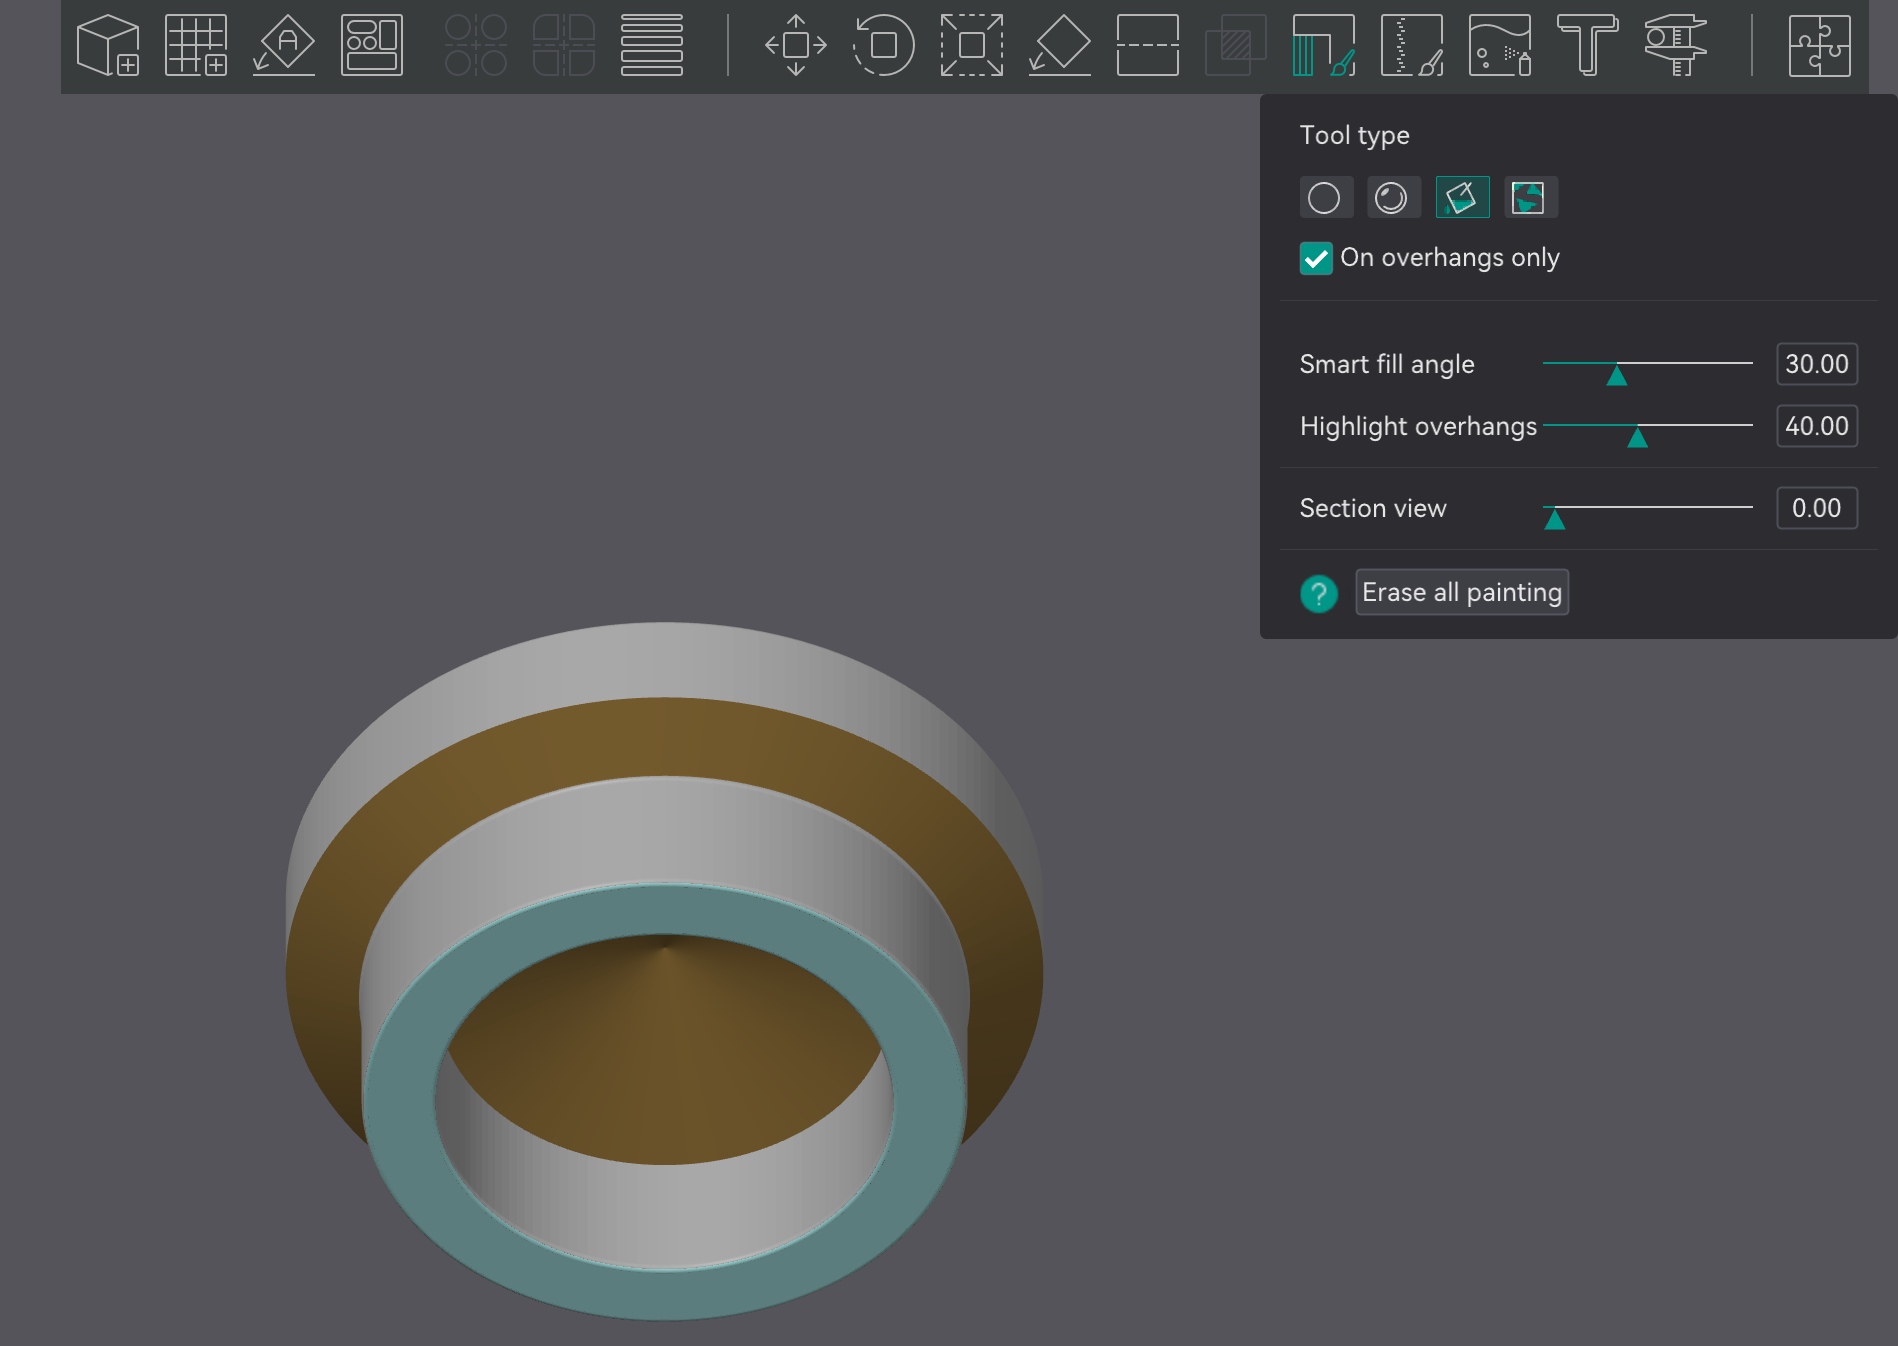1898x1346 pixels.
Task: Select the Color painting spray tool
Action: tap(1500, 45)
